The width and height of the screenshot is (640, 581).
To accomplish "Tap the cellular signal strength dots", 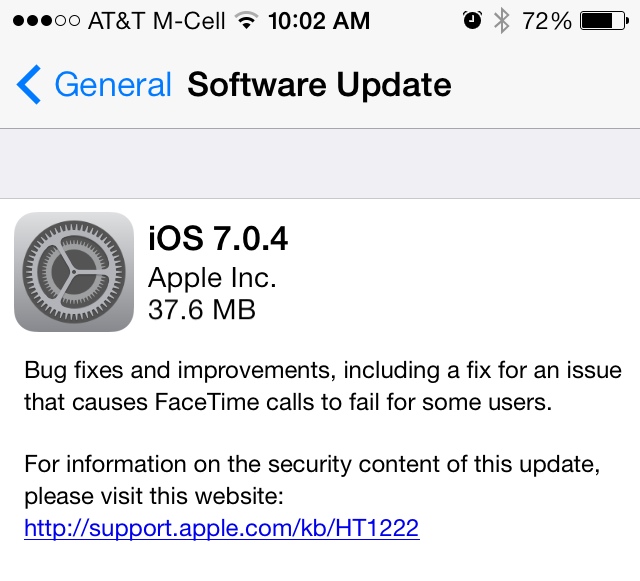I will pos(46,20).
